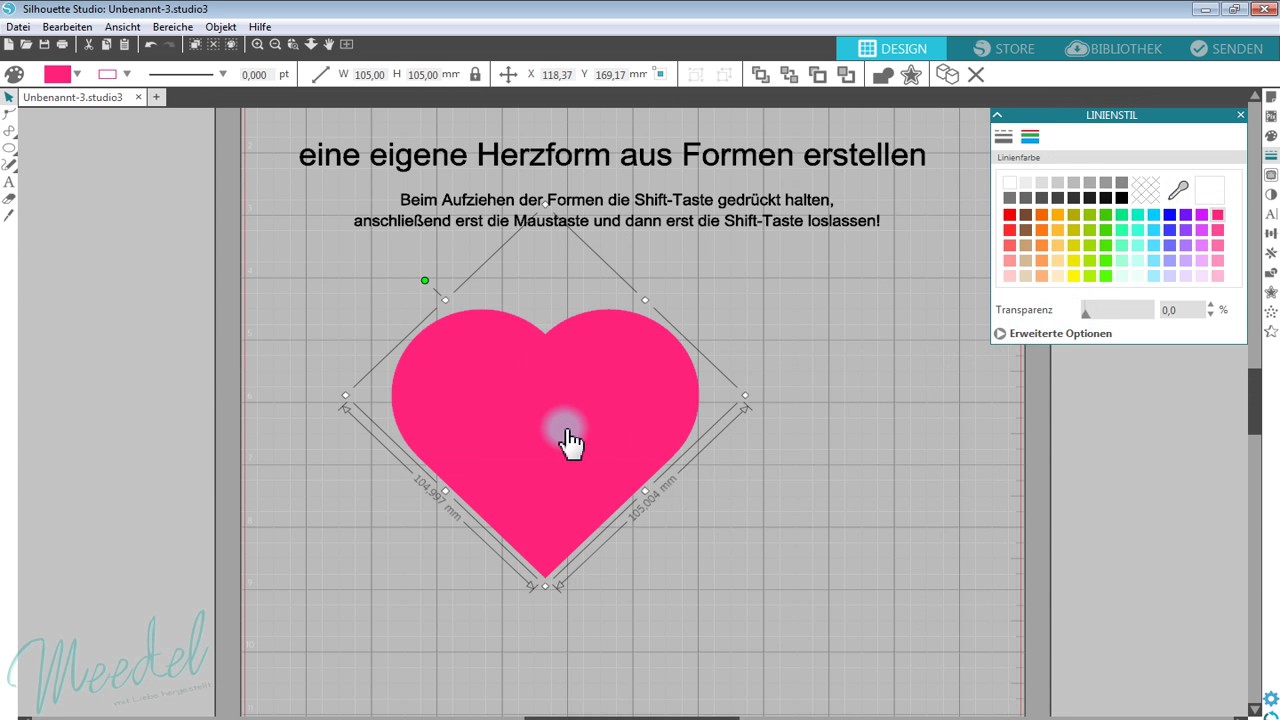Click the Delete X icon in toolbar
Screen dimensions: 1280x720
976,75
